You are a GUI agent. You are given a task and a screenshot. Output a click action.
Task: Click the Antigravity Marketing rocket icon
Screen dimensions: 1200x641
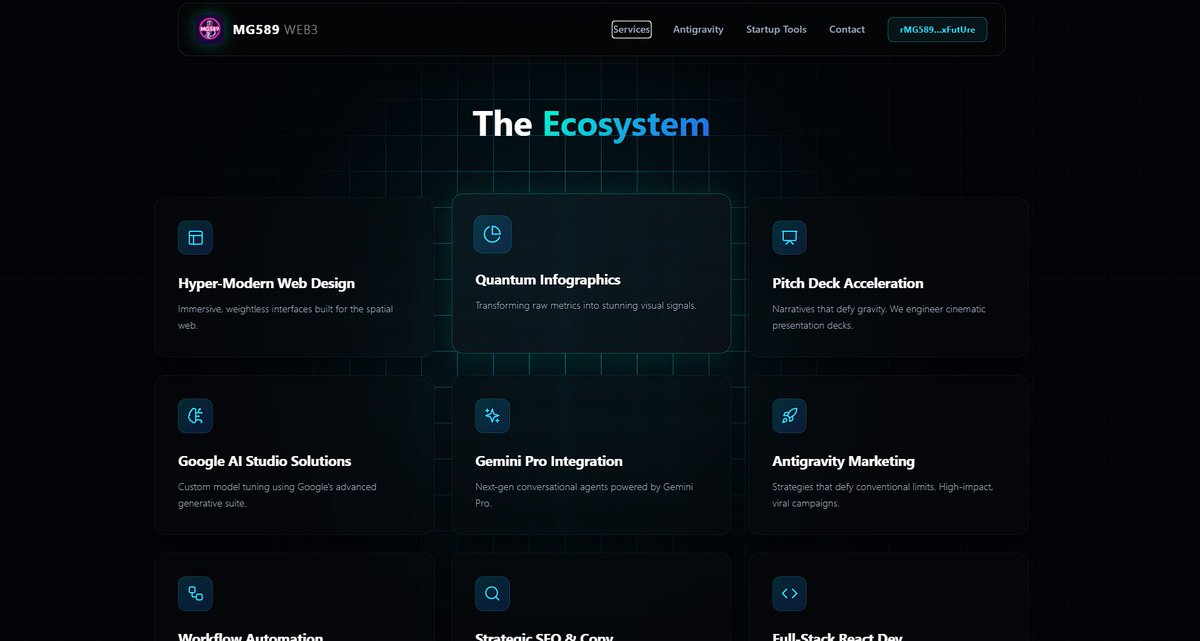[x=789, y=416]
